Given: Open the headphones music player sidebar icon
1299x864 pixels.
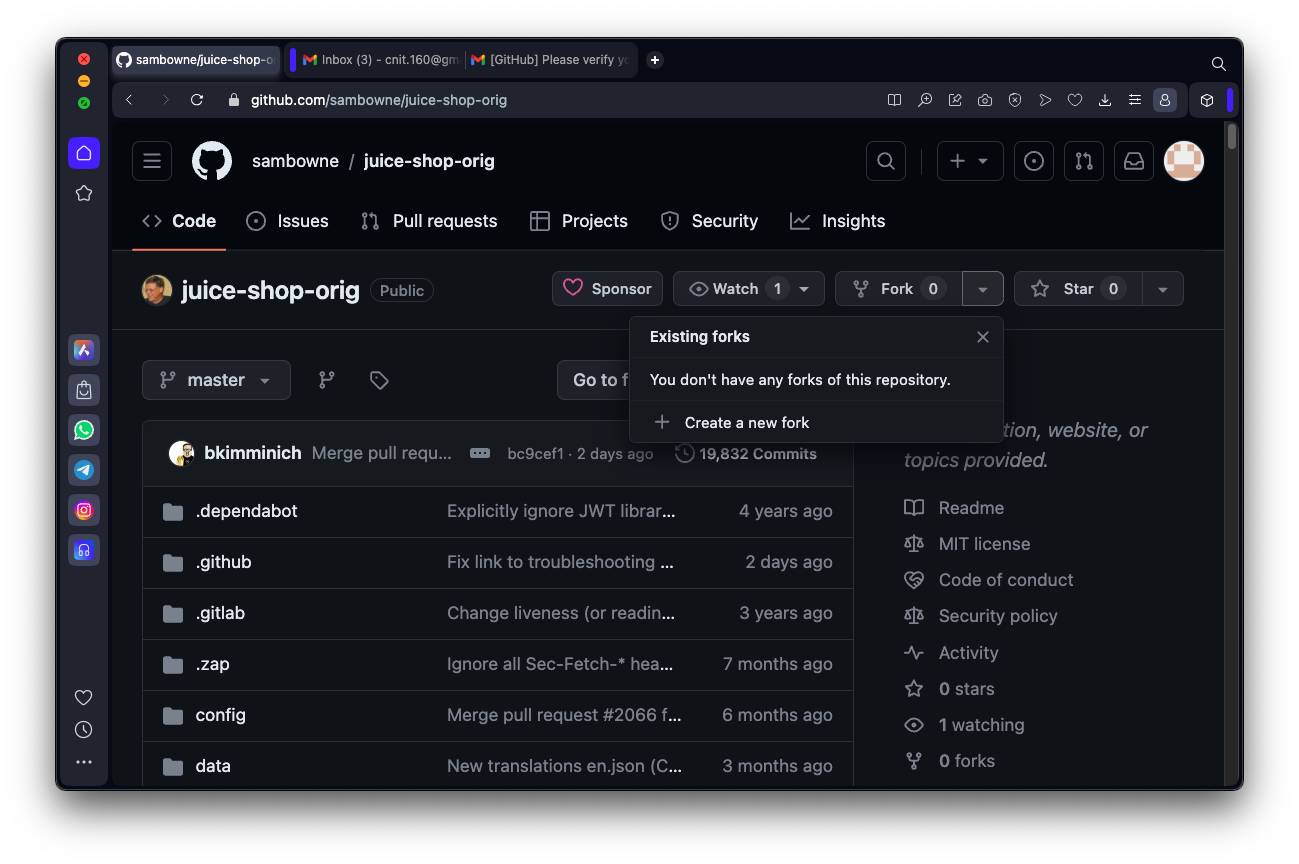Looking at the screenshot, I should (84, 550).
